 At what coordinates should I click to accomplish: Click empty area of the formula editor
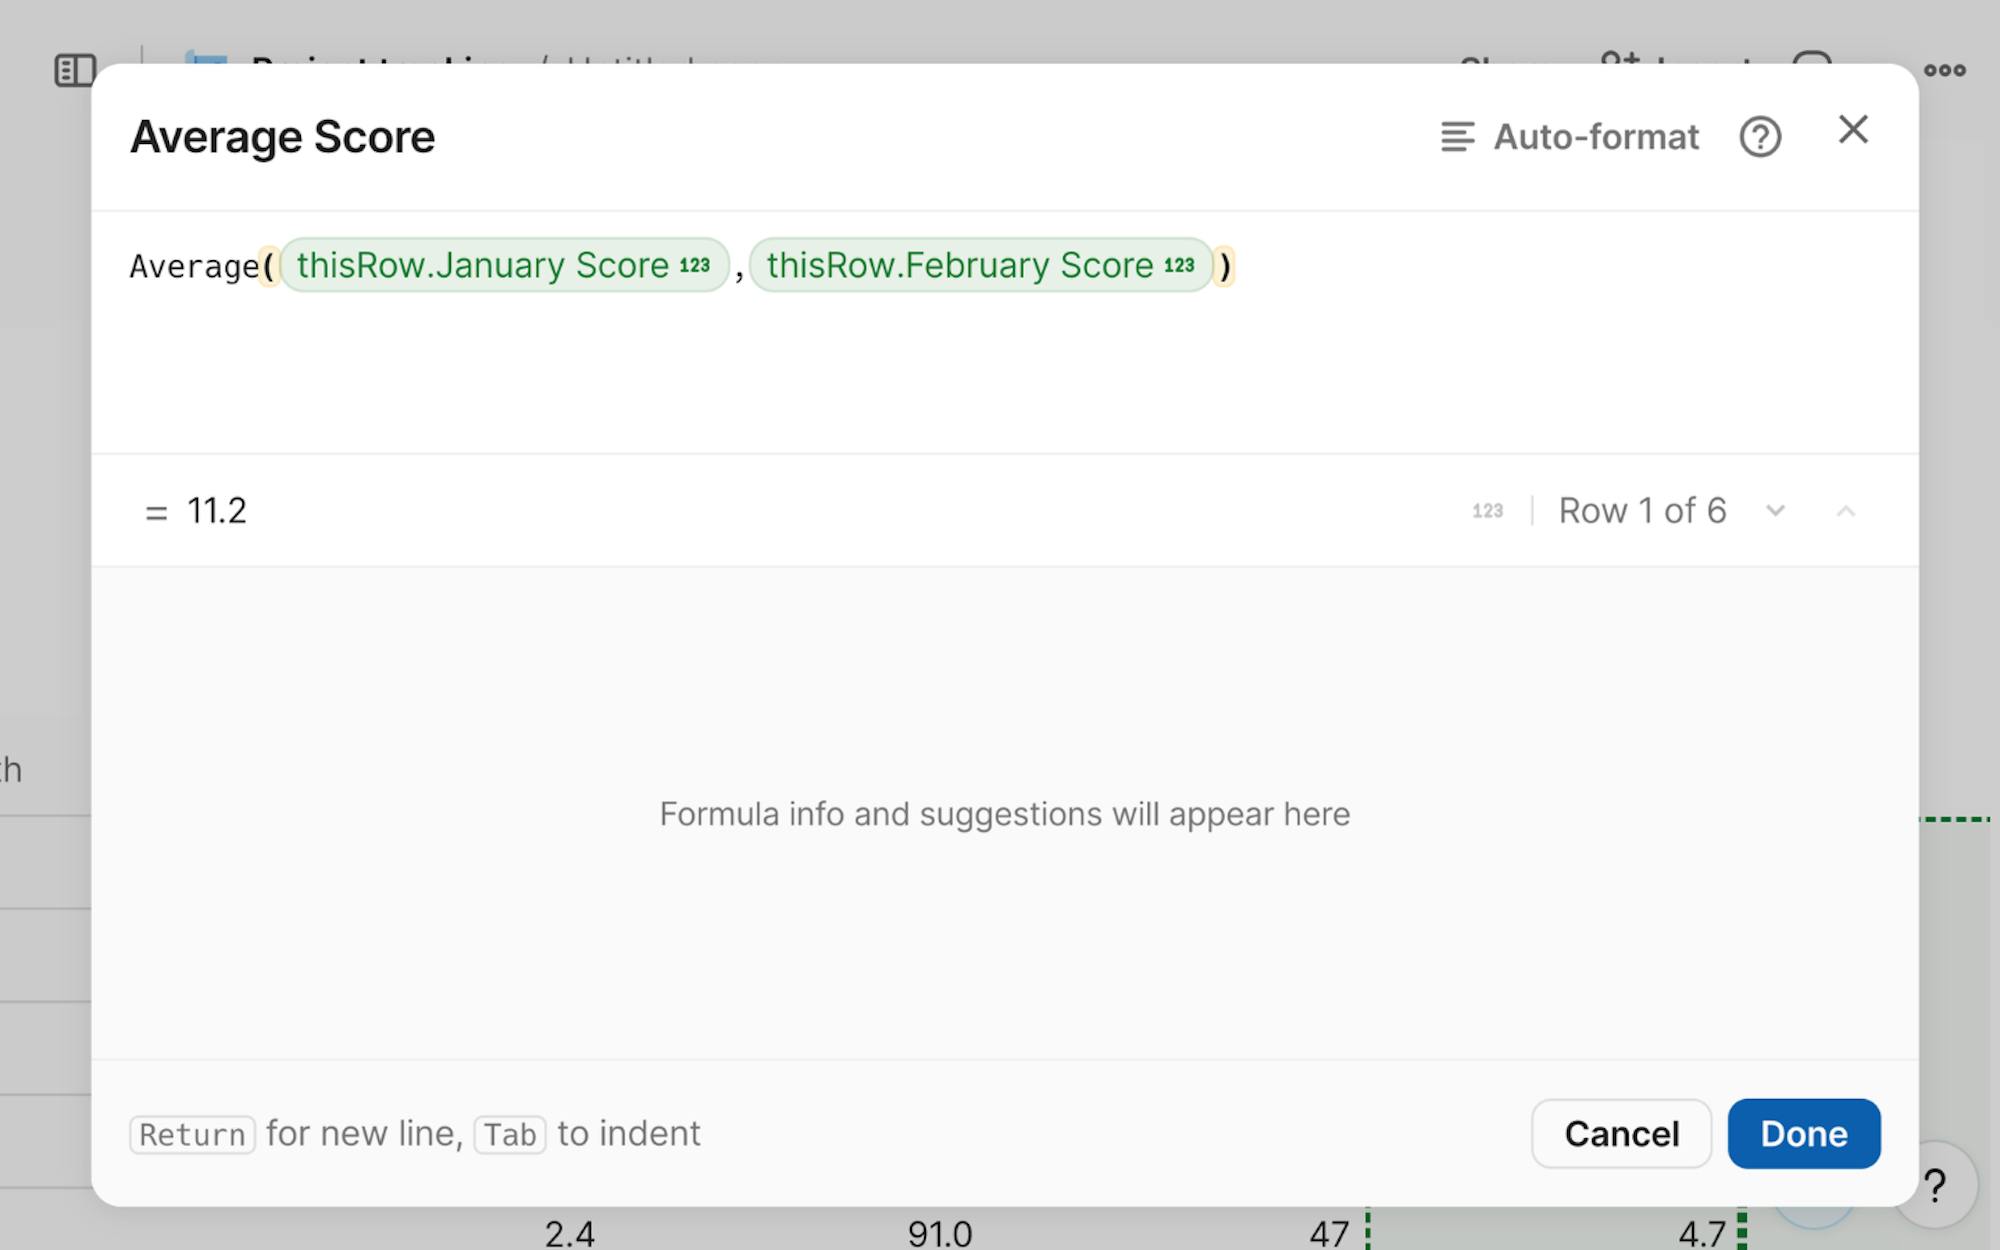(1000, 380)
